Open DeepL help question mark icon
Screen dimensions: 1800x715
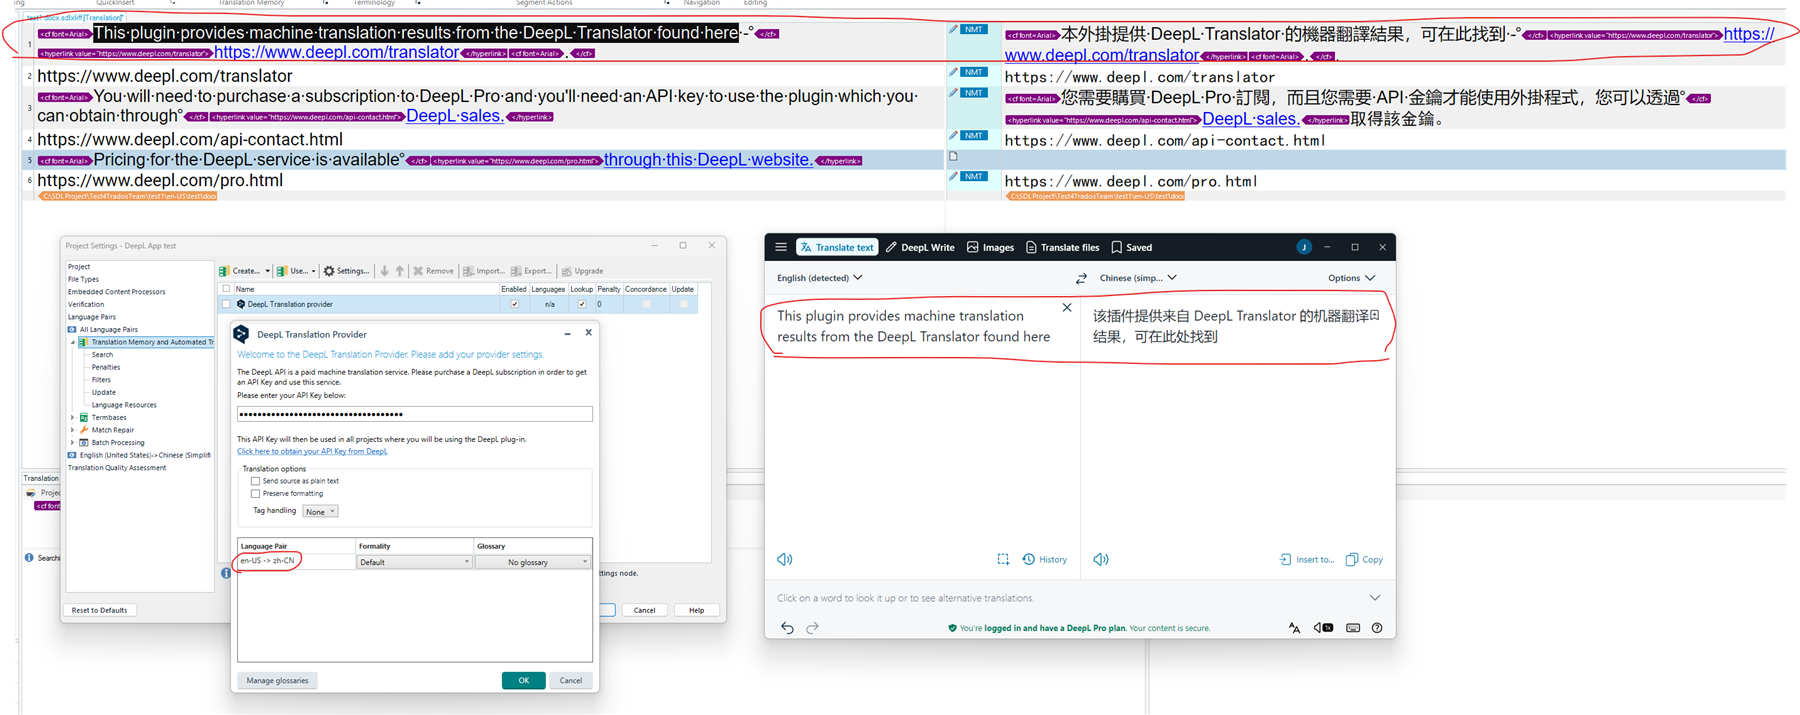(1377, 628)
